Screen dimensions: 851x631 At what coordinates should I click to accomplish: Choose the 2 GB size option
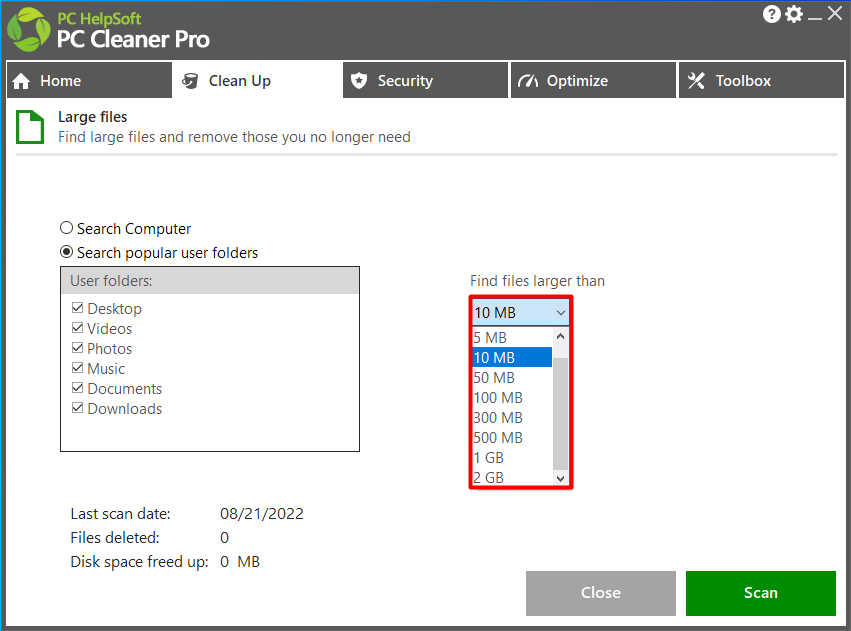pyautogui.click(x=512, y=477)
